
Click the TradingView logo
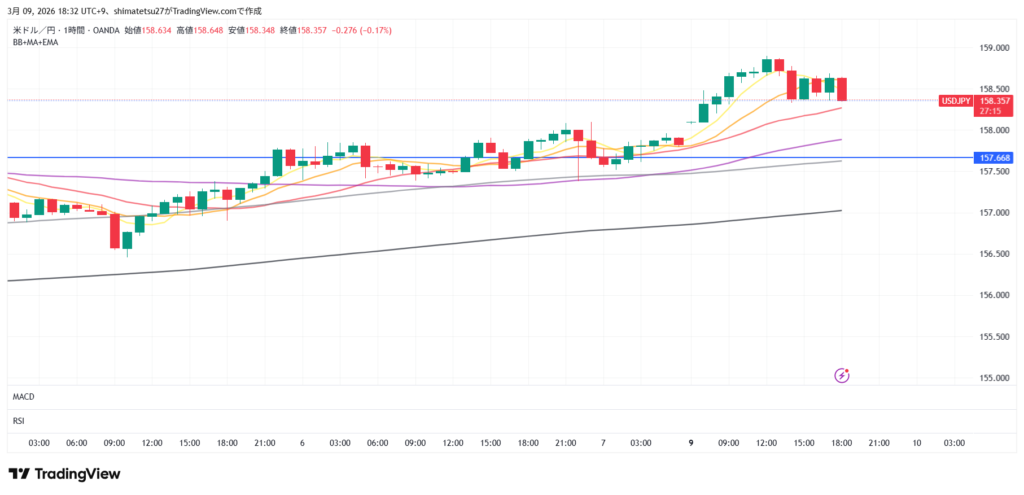tap(64, 473)
